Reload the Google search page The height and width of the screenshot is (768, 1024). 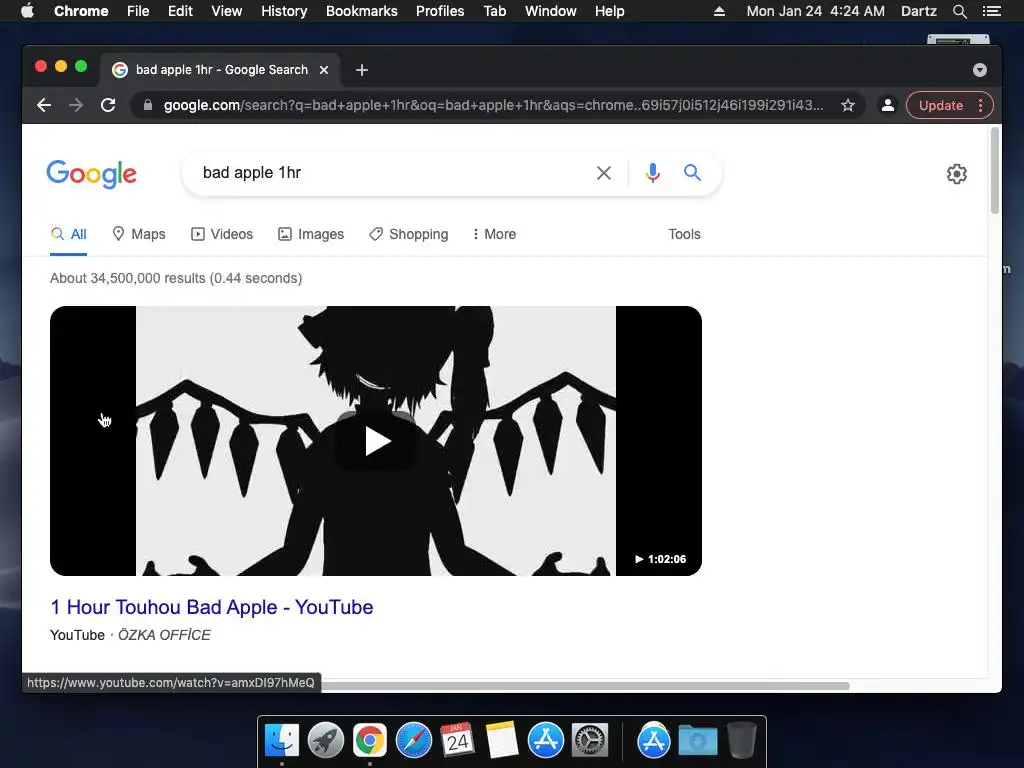click(x=108, y=105)
